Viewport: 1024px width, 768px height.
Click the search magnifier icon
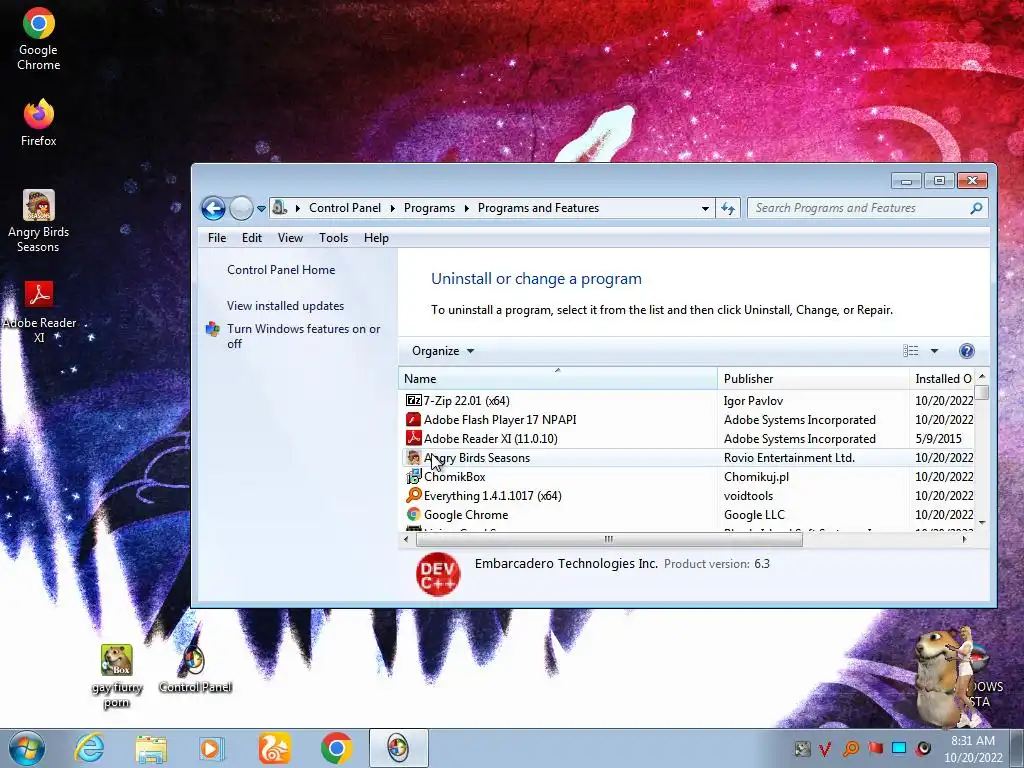pos(976,208)
